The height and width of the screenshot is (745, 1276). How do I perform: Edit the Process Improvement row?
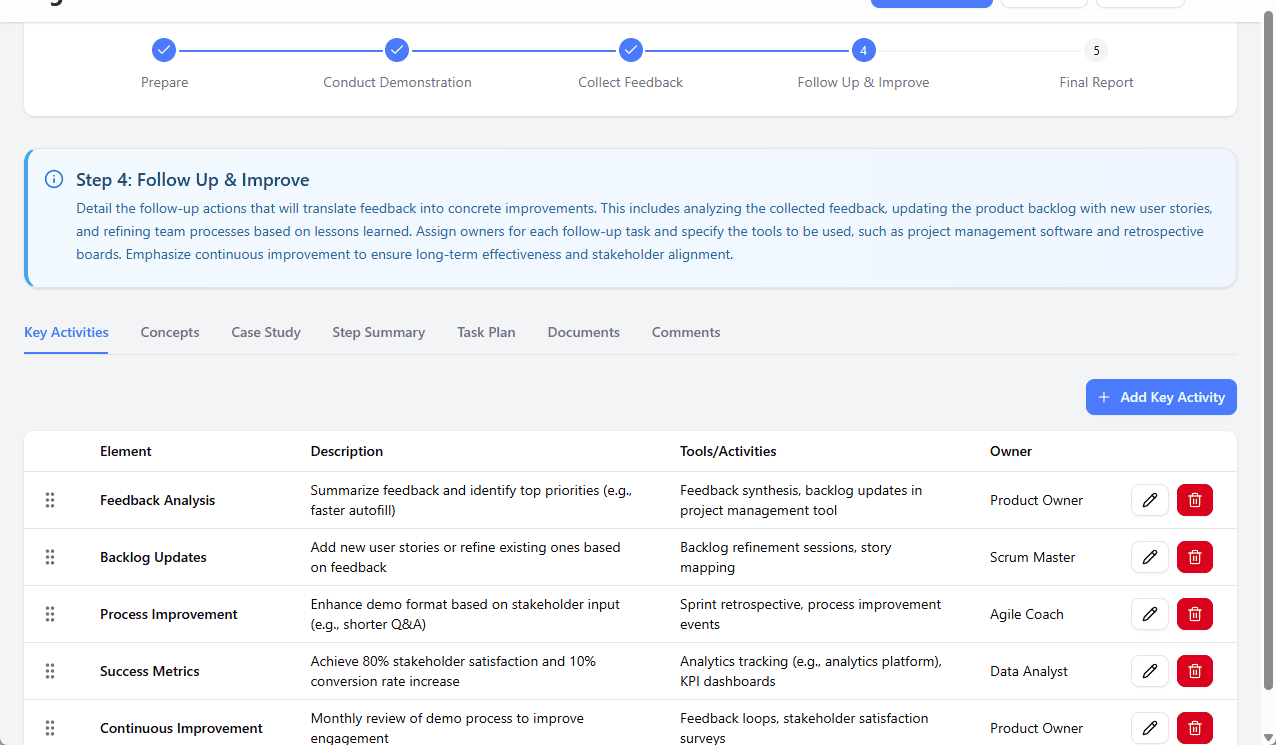pos(1149,614)
